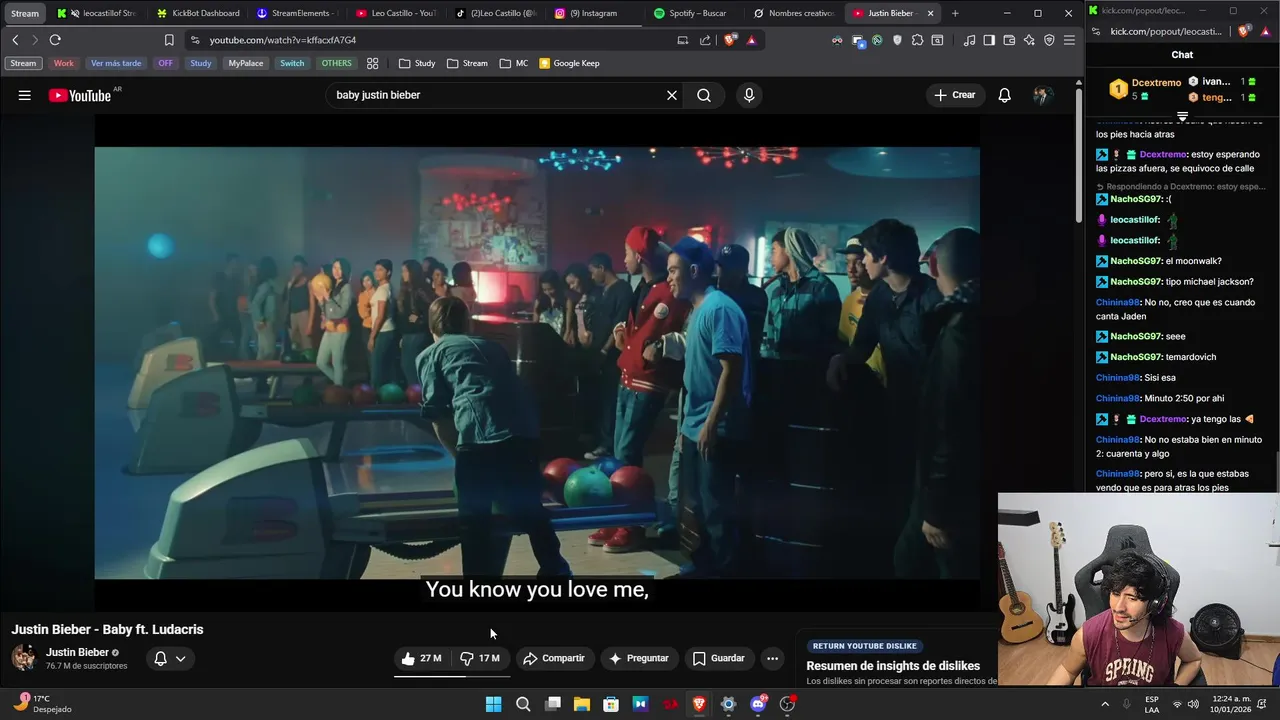Open the Leo AI sparkle icon
The width and height of the screenshot is (1280, 720).
pyautogui.click(x=1029, y=40)
